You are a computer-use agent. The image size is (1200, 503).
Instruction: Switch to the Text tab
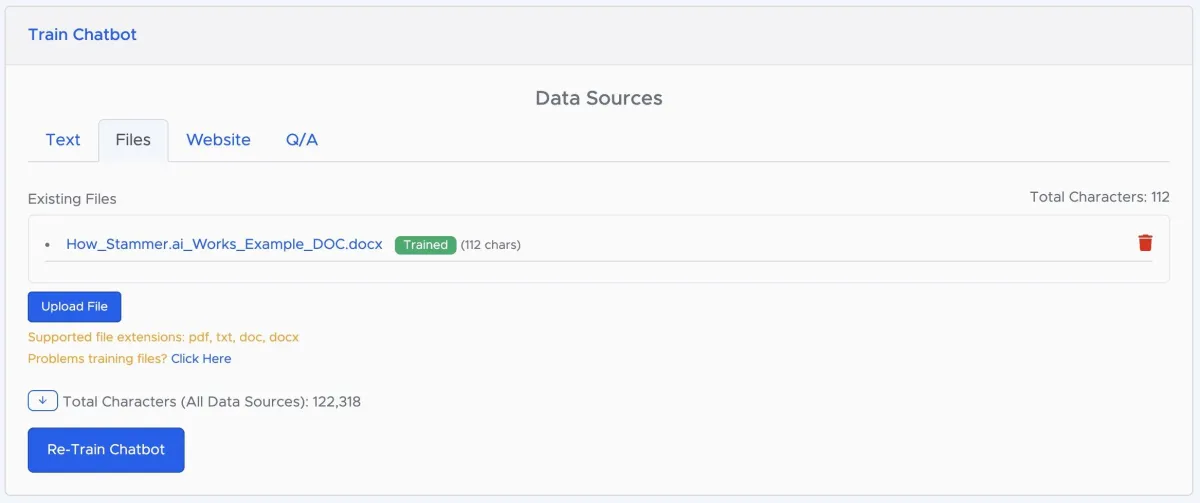(x=63, y=140)
